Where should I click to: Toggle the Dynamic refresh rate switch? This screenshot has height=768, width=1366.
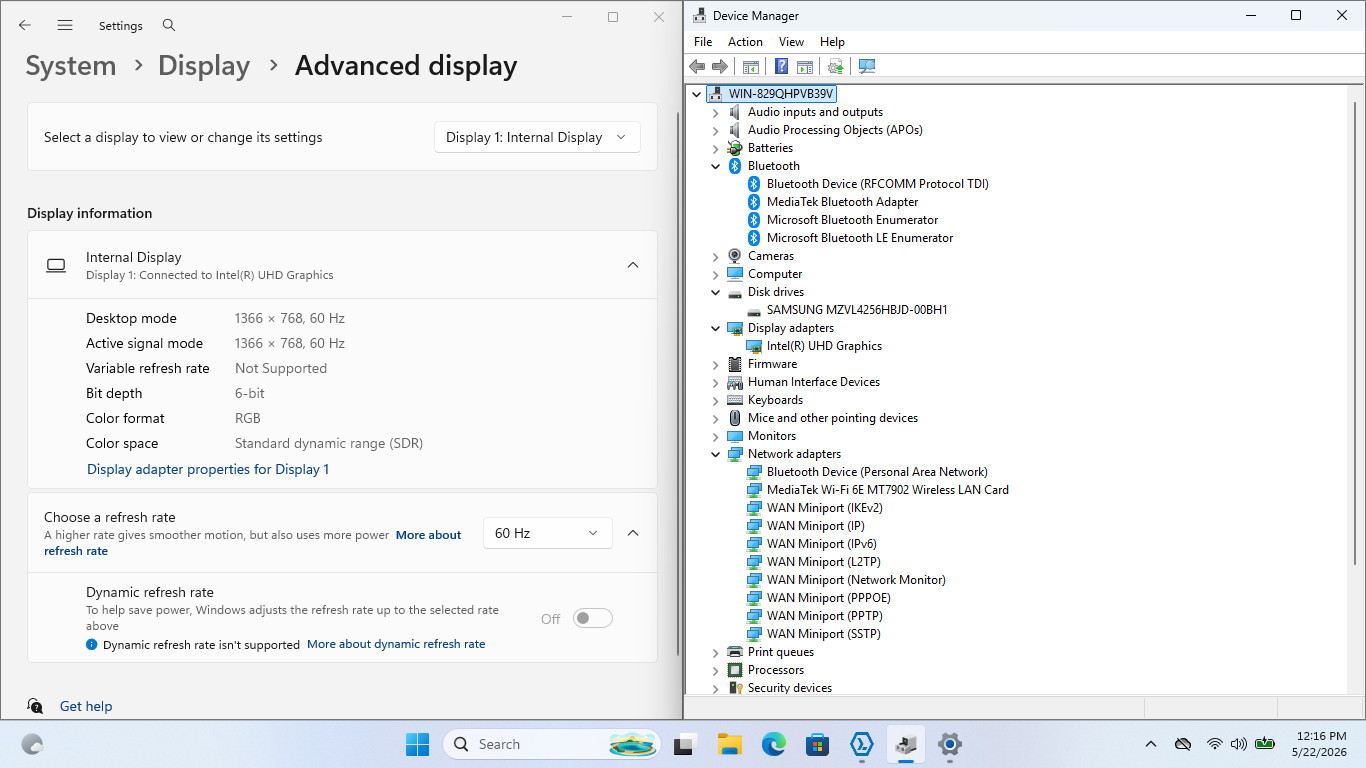[592, 619]
